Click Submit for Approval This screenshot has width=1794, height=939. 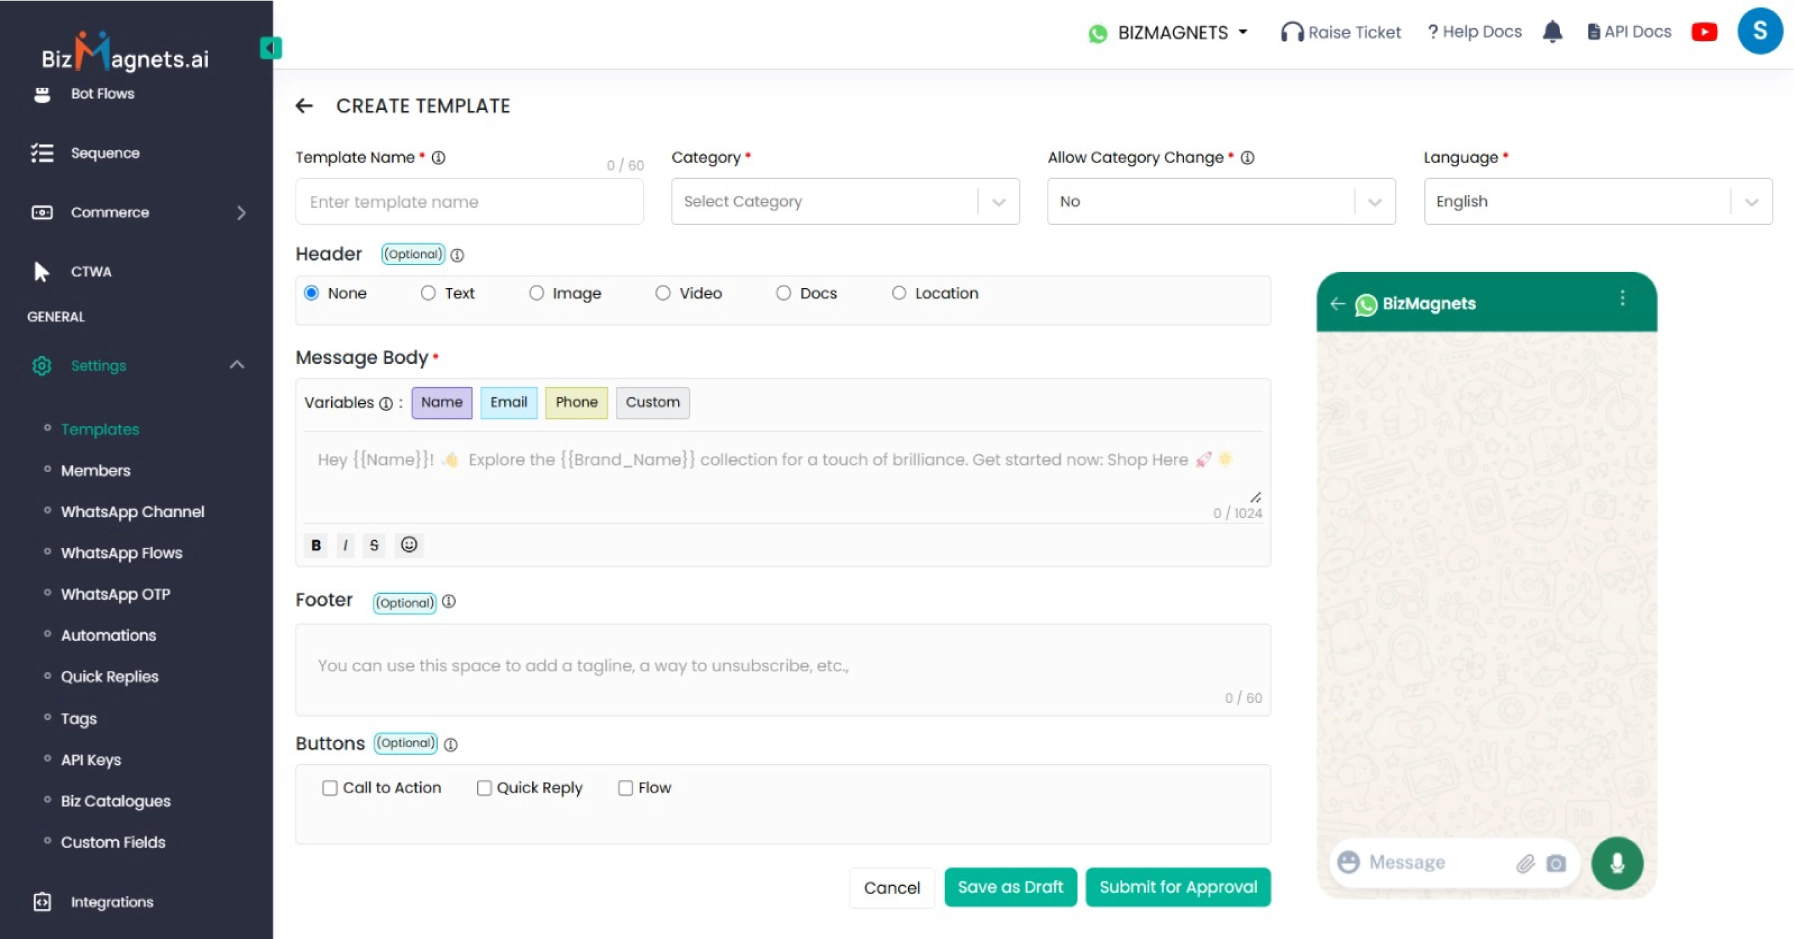(1178, 887)
